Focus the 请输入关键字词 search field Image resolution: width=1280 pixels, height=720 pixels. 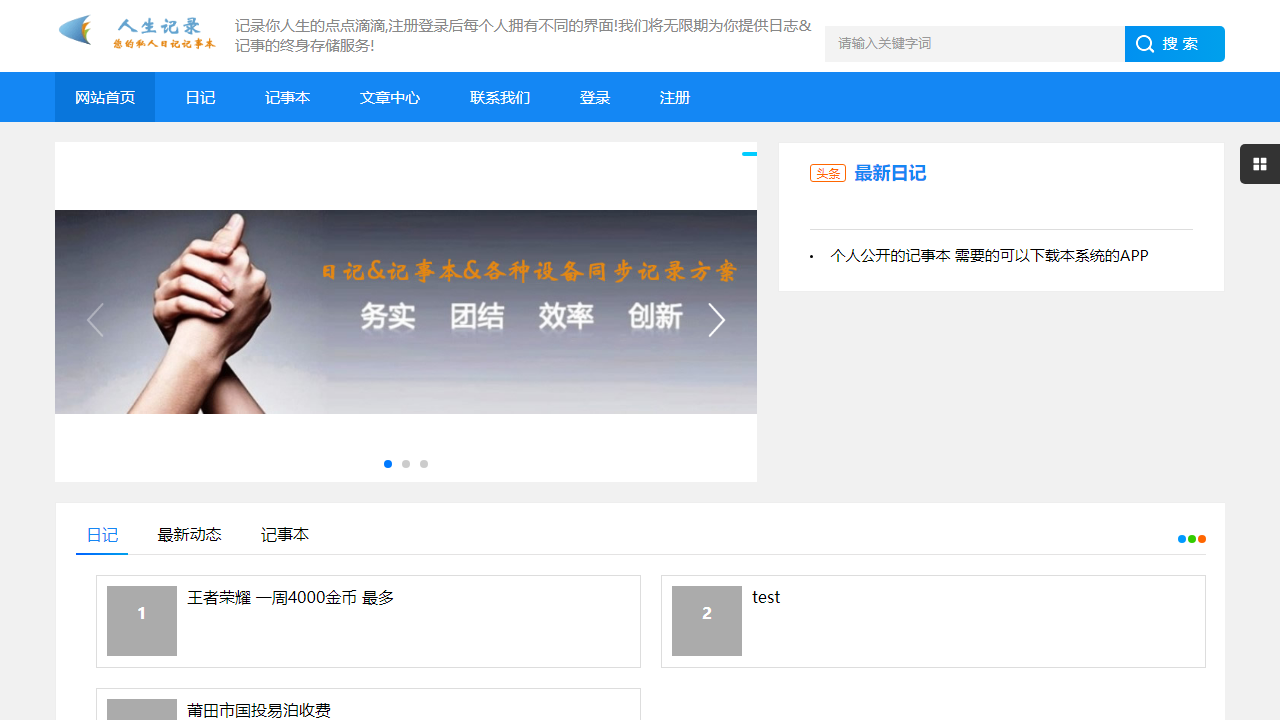pyautogui.click(x=974, y=44)
